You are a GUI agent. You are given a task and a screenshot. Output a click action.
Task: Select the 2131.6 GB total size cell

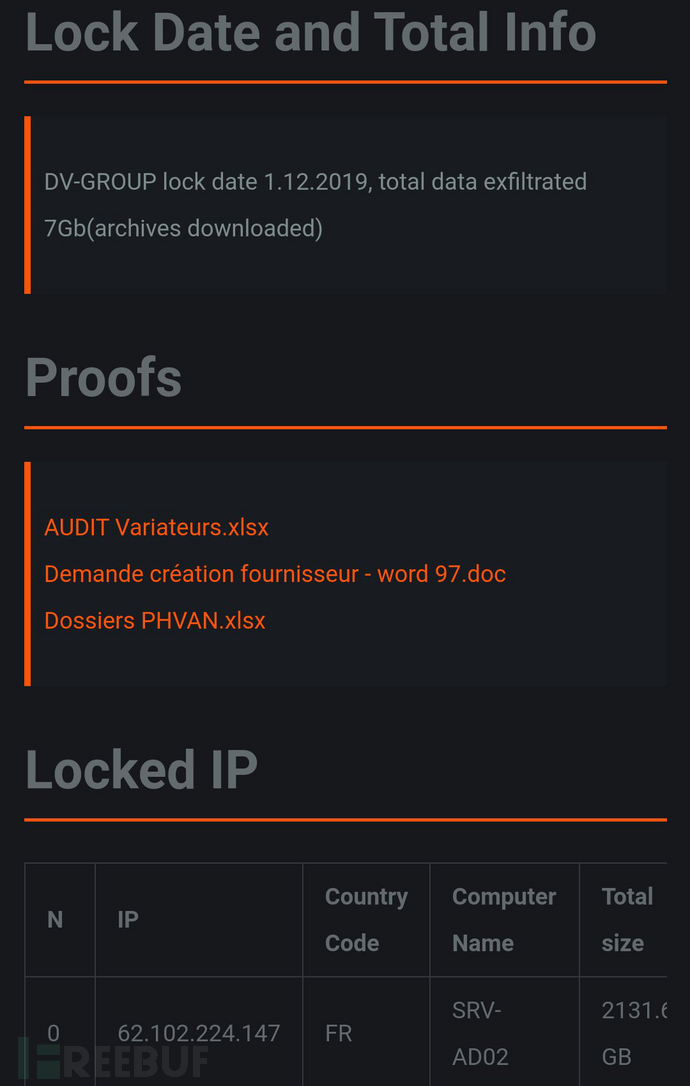623,1033
